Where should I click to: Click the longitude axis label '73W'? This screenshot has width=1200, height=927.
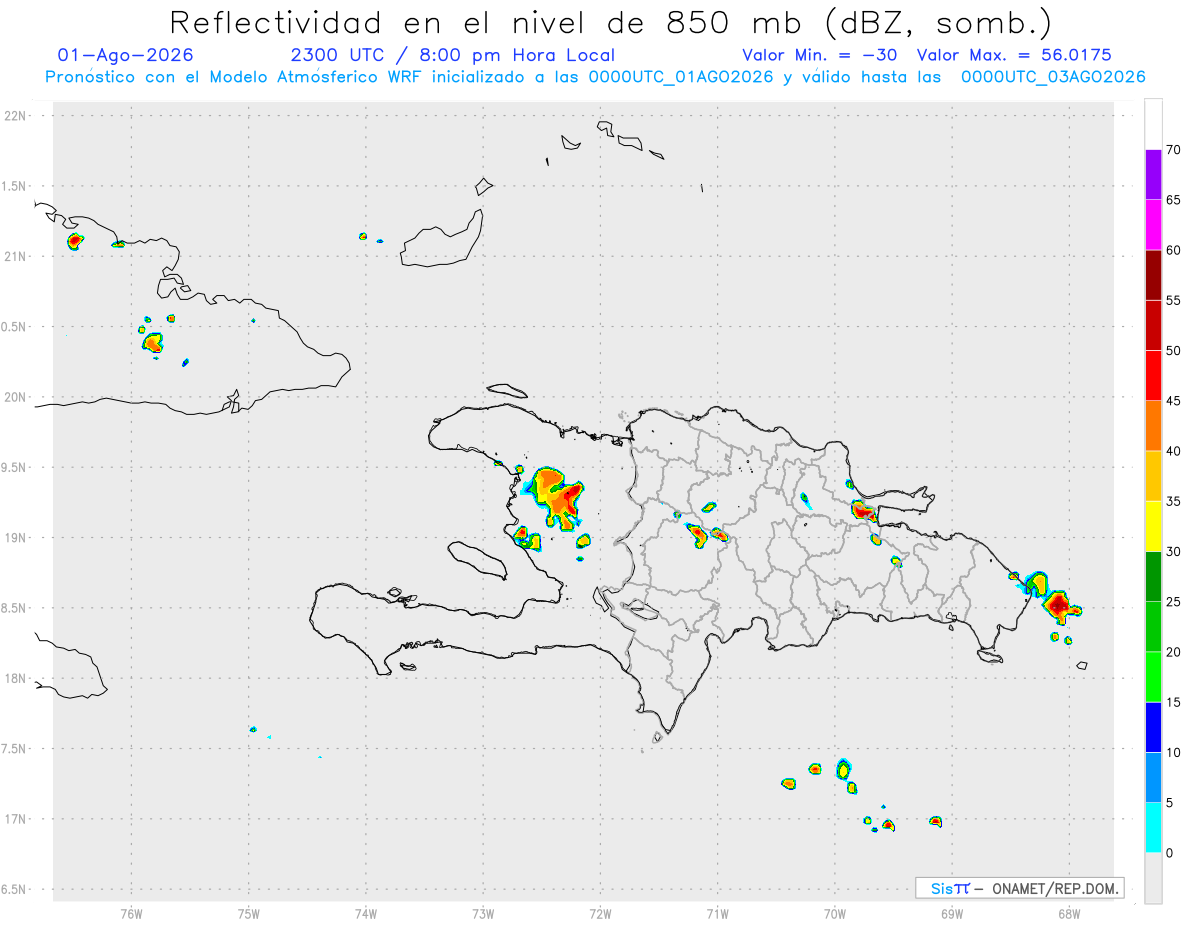click(x=483, y=913)
